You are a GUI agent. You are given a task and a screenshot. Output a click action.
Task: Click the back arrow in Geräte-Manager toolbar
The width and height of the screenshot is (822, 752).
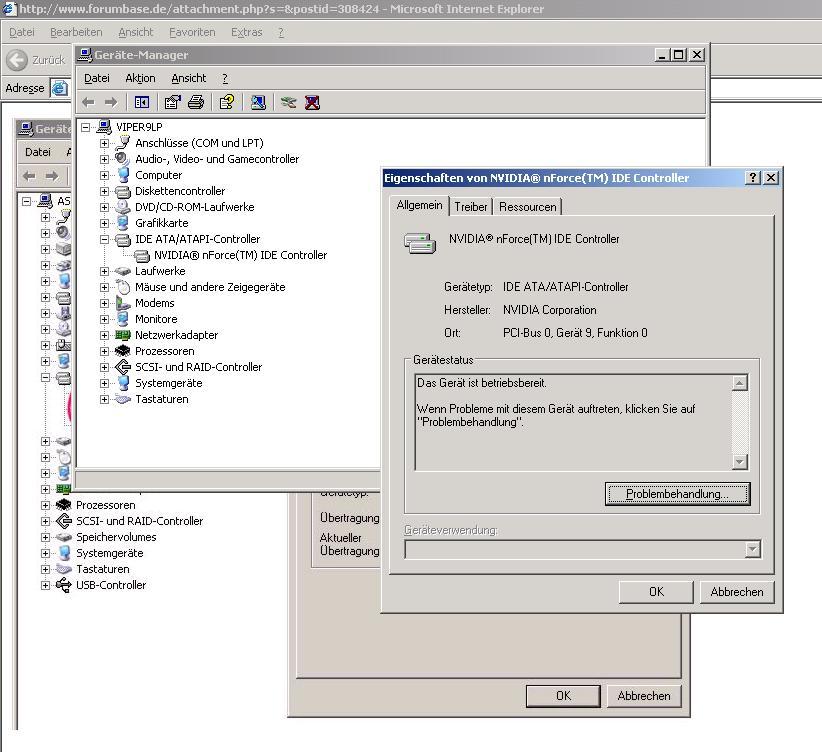(x=89, y=102)
